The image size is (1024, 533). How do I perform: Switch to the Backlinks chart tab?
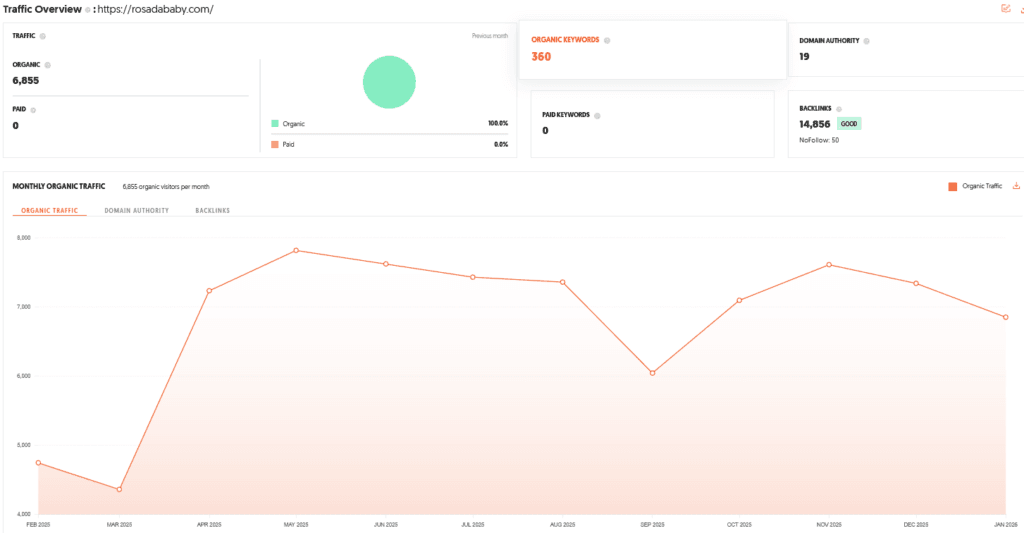click(x=212, y=211)
